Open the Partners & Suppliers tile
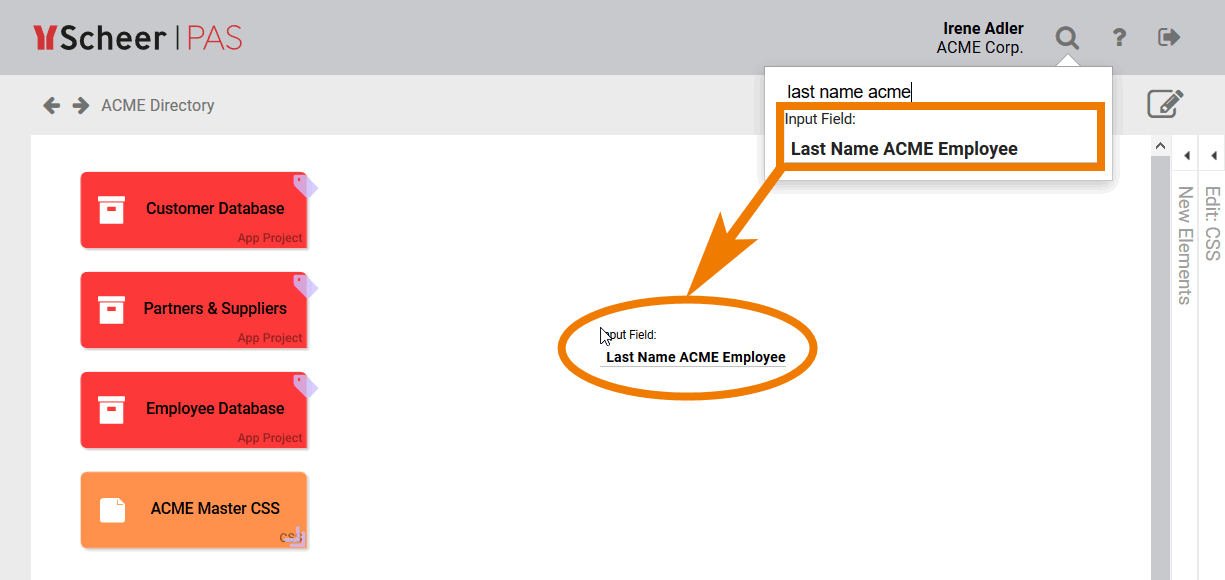Viewport: 1225px width, 580px height. click(x=194, y=310)
